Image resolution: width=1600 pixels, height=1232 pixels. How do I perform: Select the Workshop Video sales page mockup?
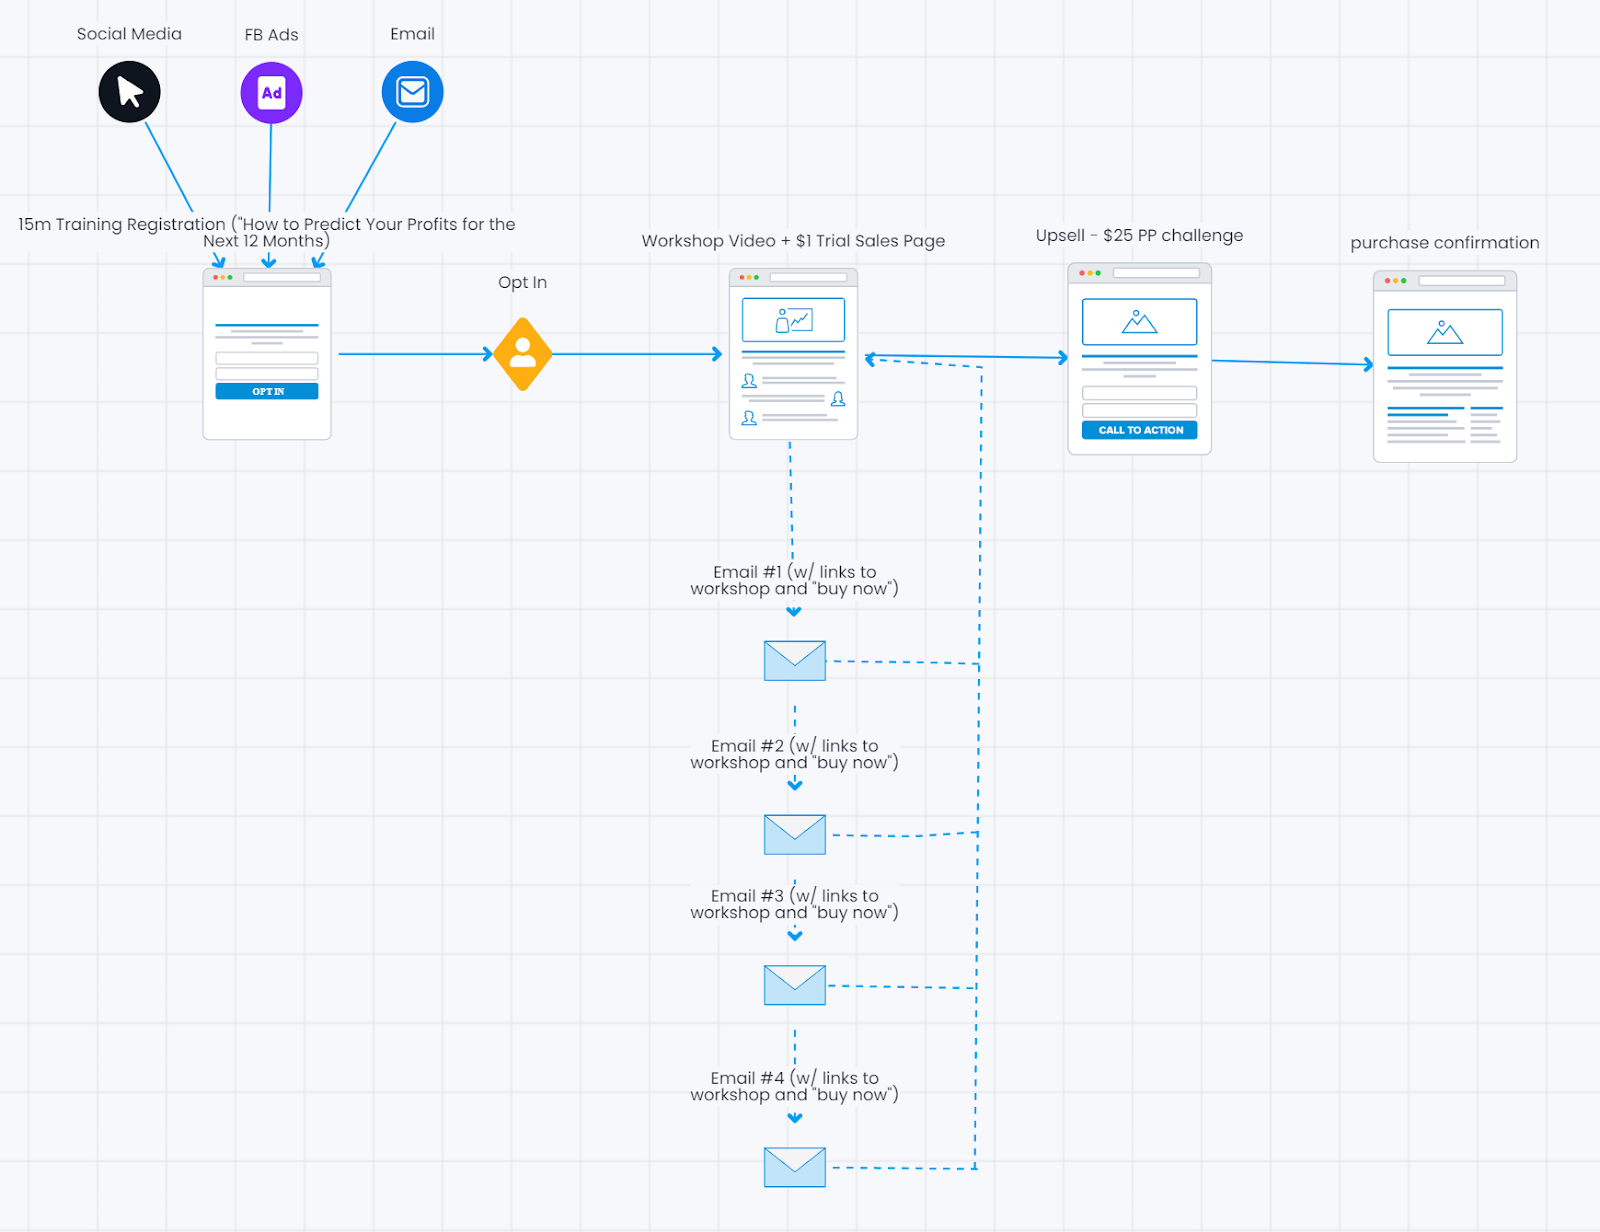click(x=793, y=354)
